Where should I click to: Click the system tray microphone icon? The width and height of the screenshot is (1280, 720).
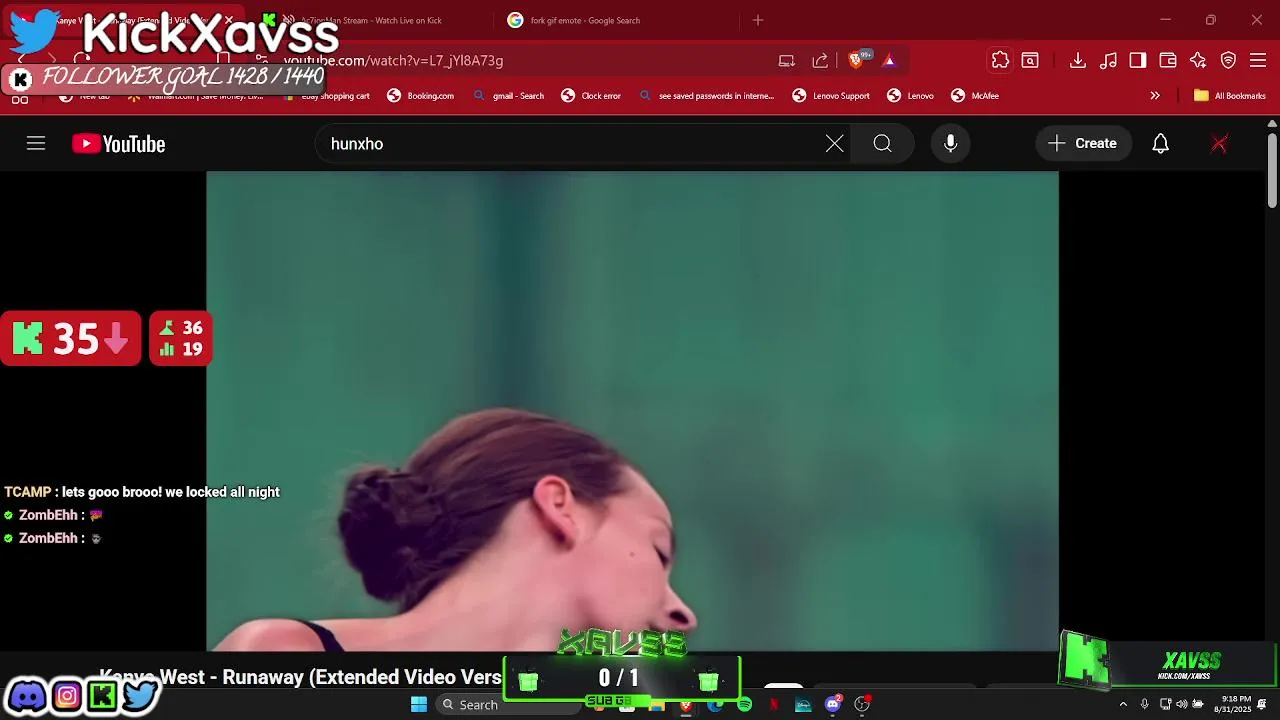[x=1145, y=705]
